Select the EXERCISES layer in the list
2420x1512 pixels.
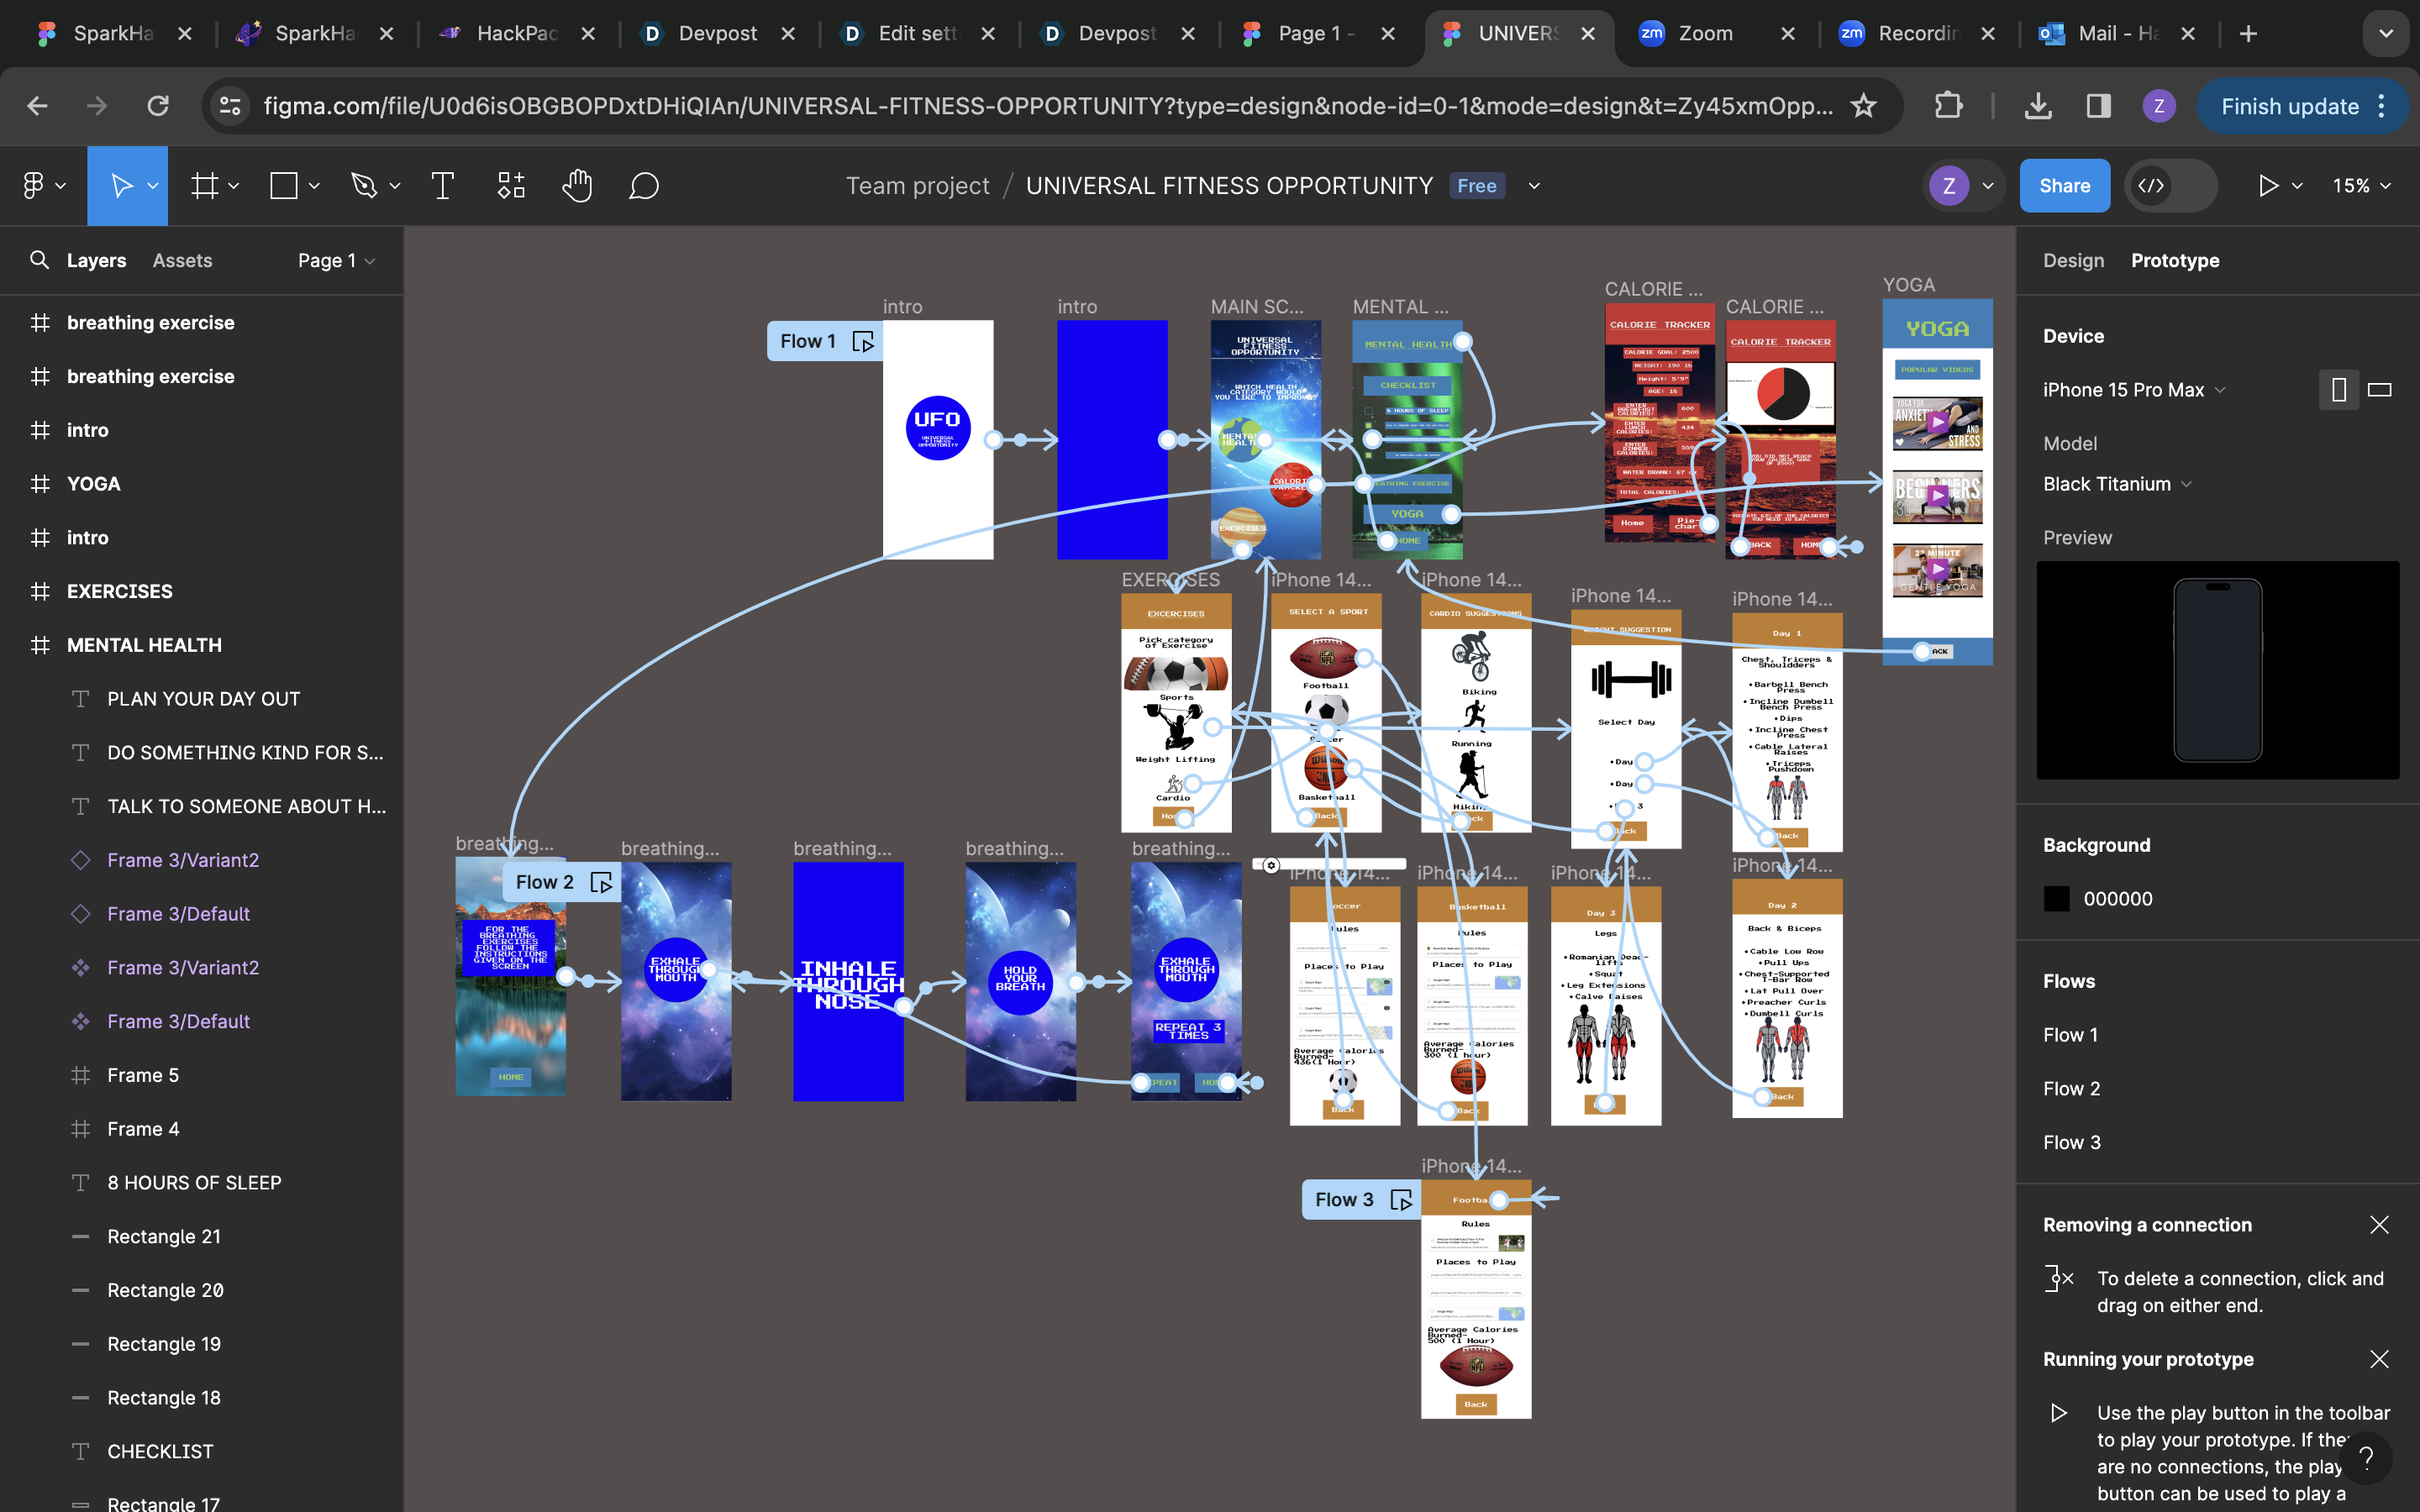(119, 591)
